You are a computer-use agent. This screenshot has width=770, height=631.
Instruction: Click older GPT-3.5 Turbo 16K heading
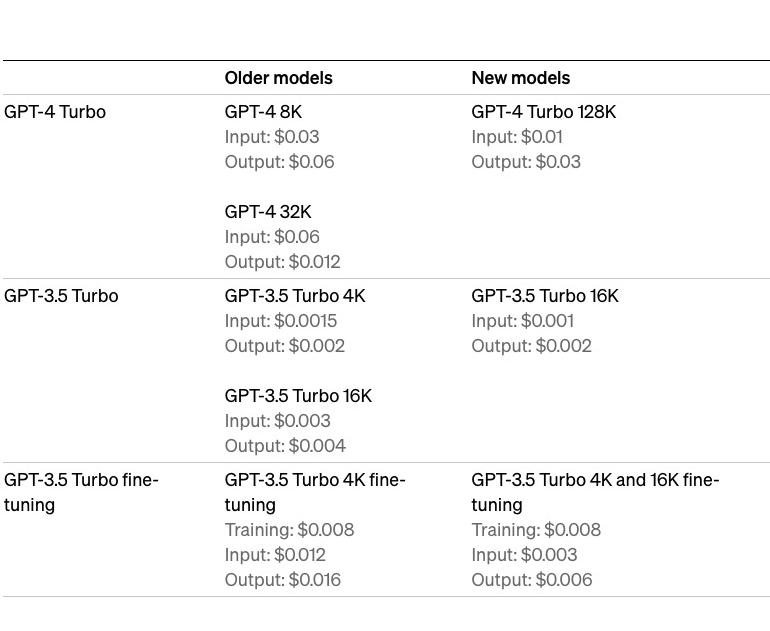[299, 396]
